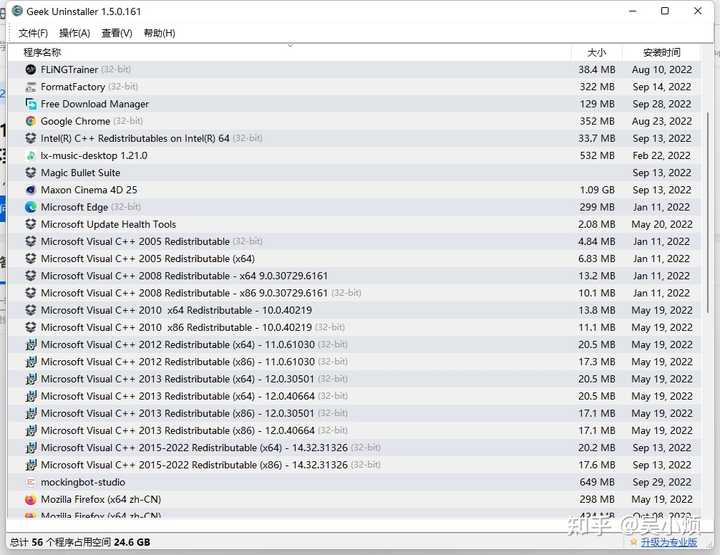
Task: Select Maxon Cinema 4D 25 entry
Action: click(89, 190)
